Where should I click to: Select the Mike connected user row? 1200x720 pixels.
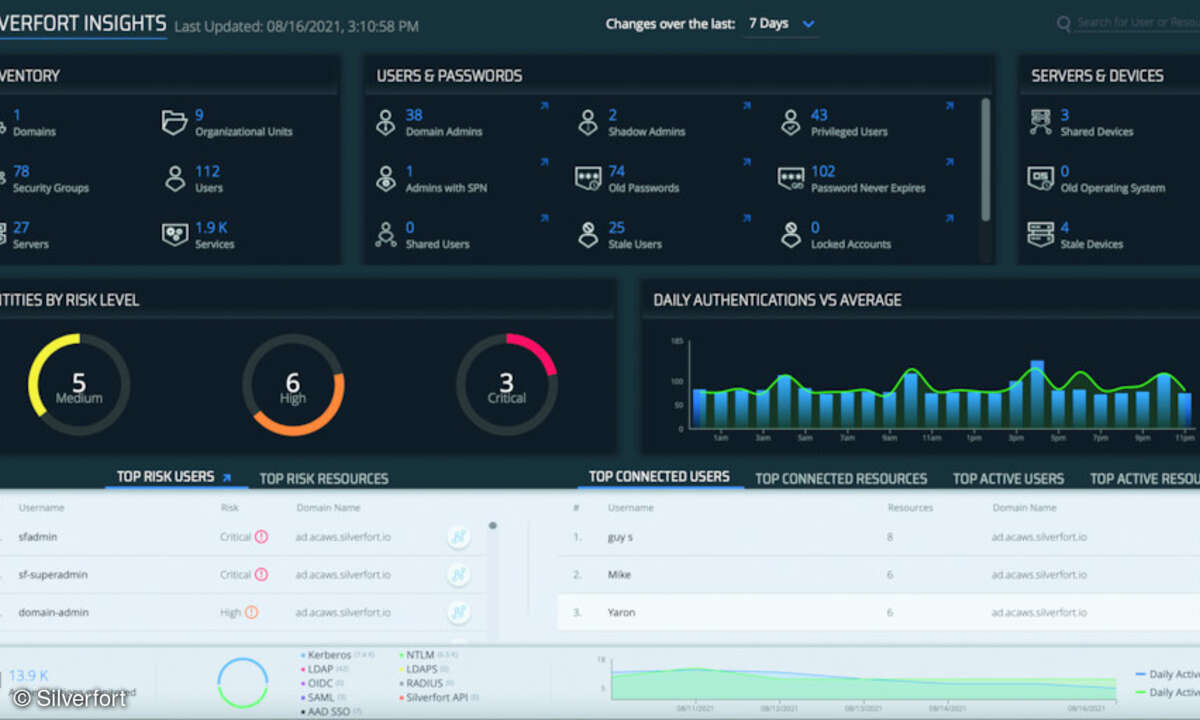pyautogui.click(x=878, y=575)
